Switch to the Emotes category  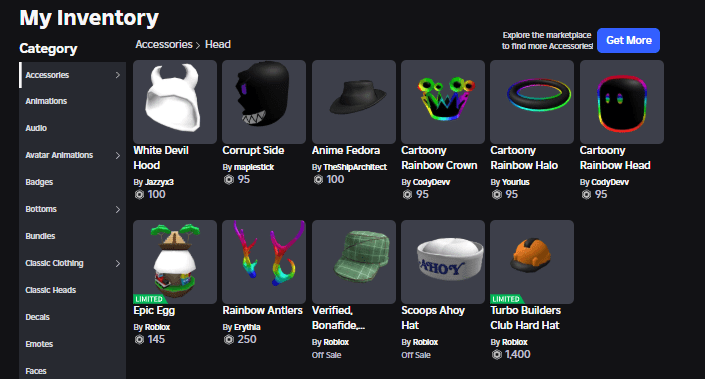[x=39, y=344]
